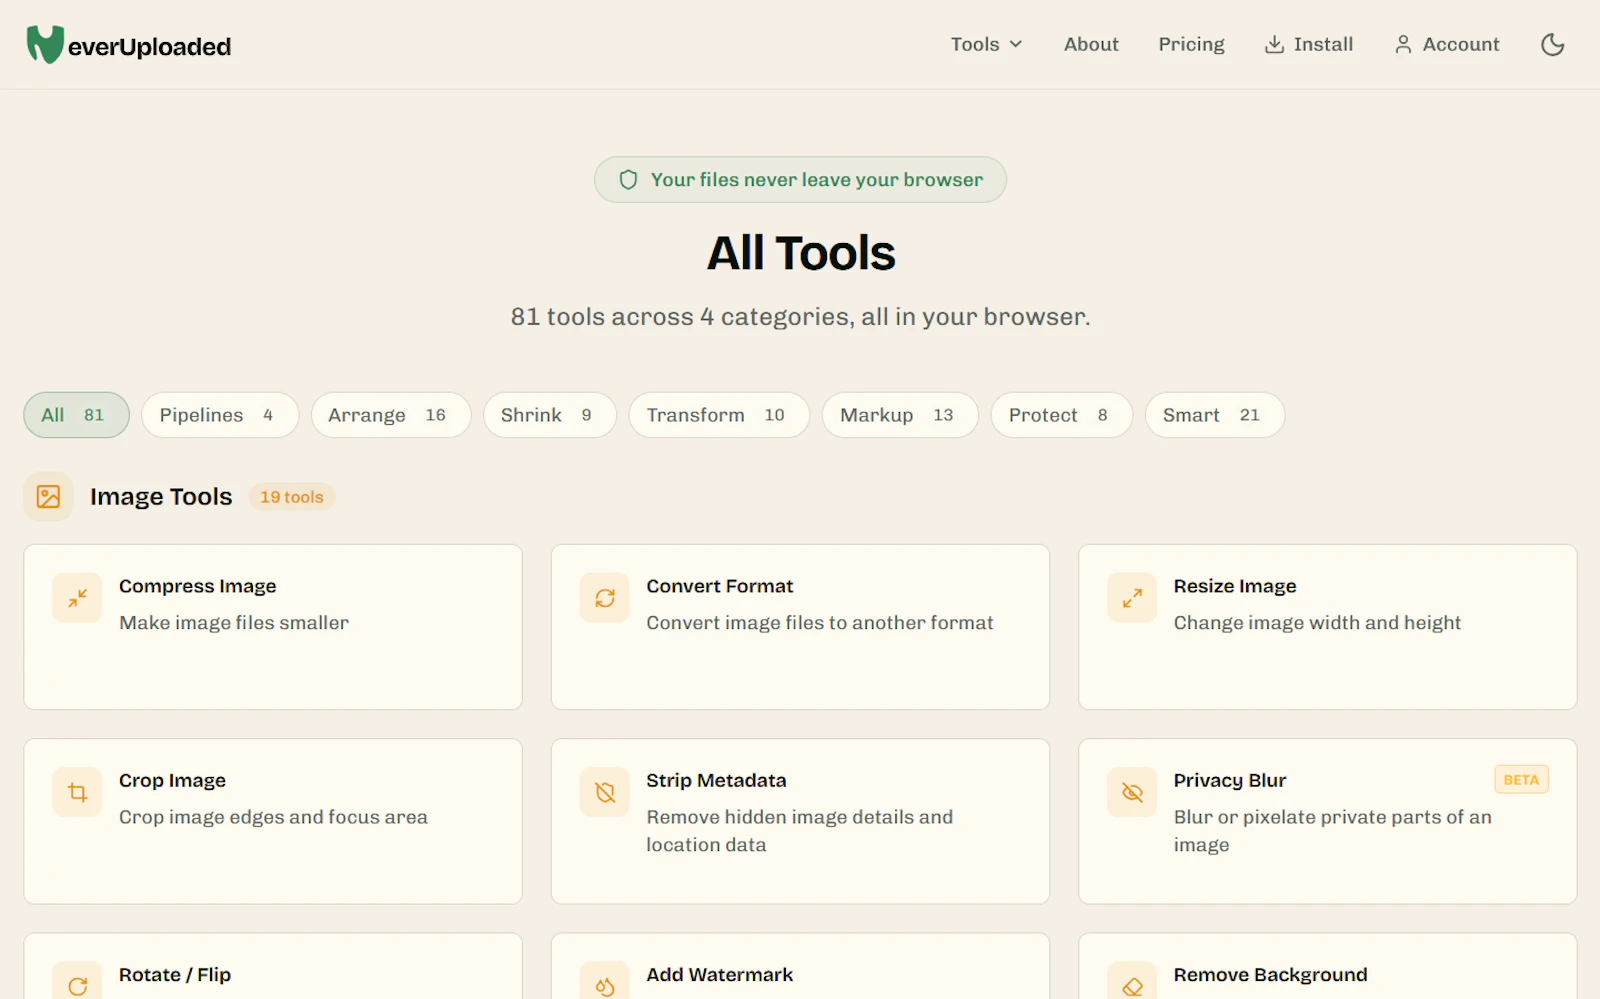Open the Resize Image tool
The image size is (1600, 999).
[1327, 627]
